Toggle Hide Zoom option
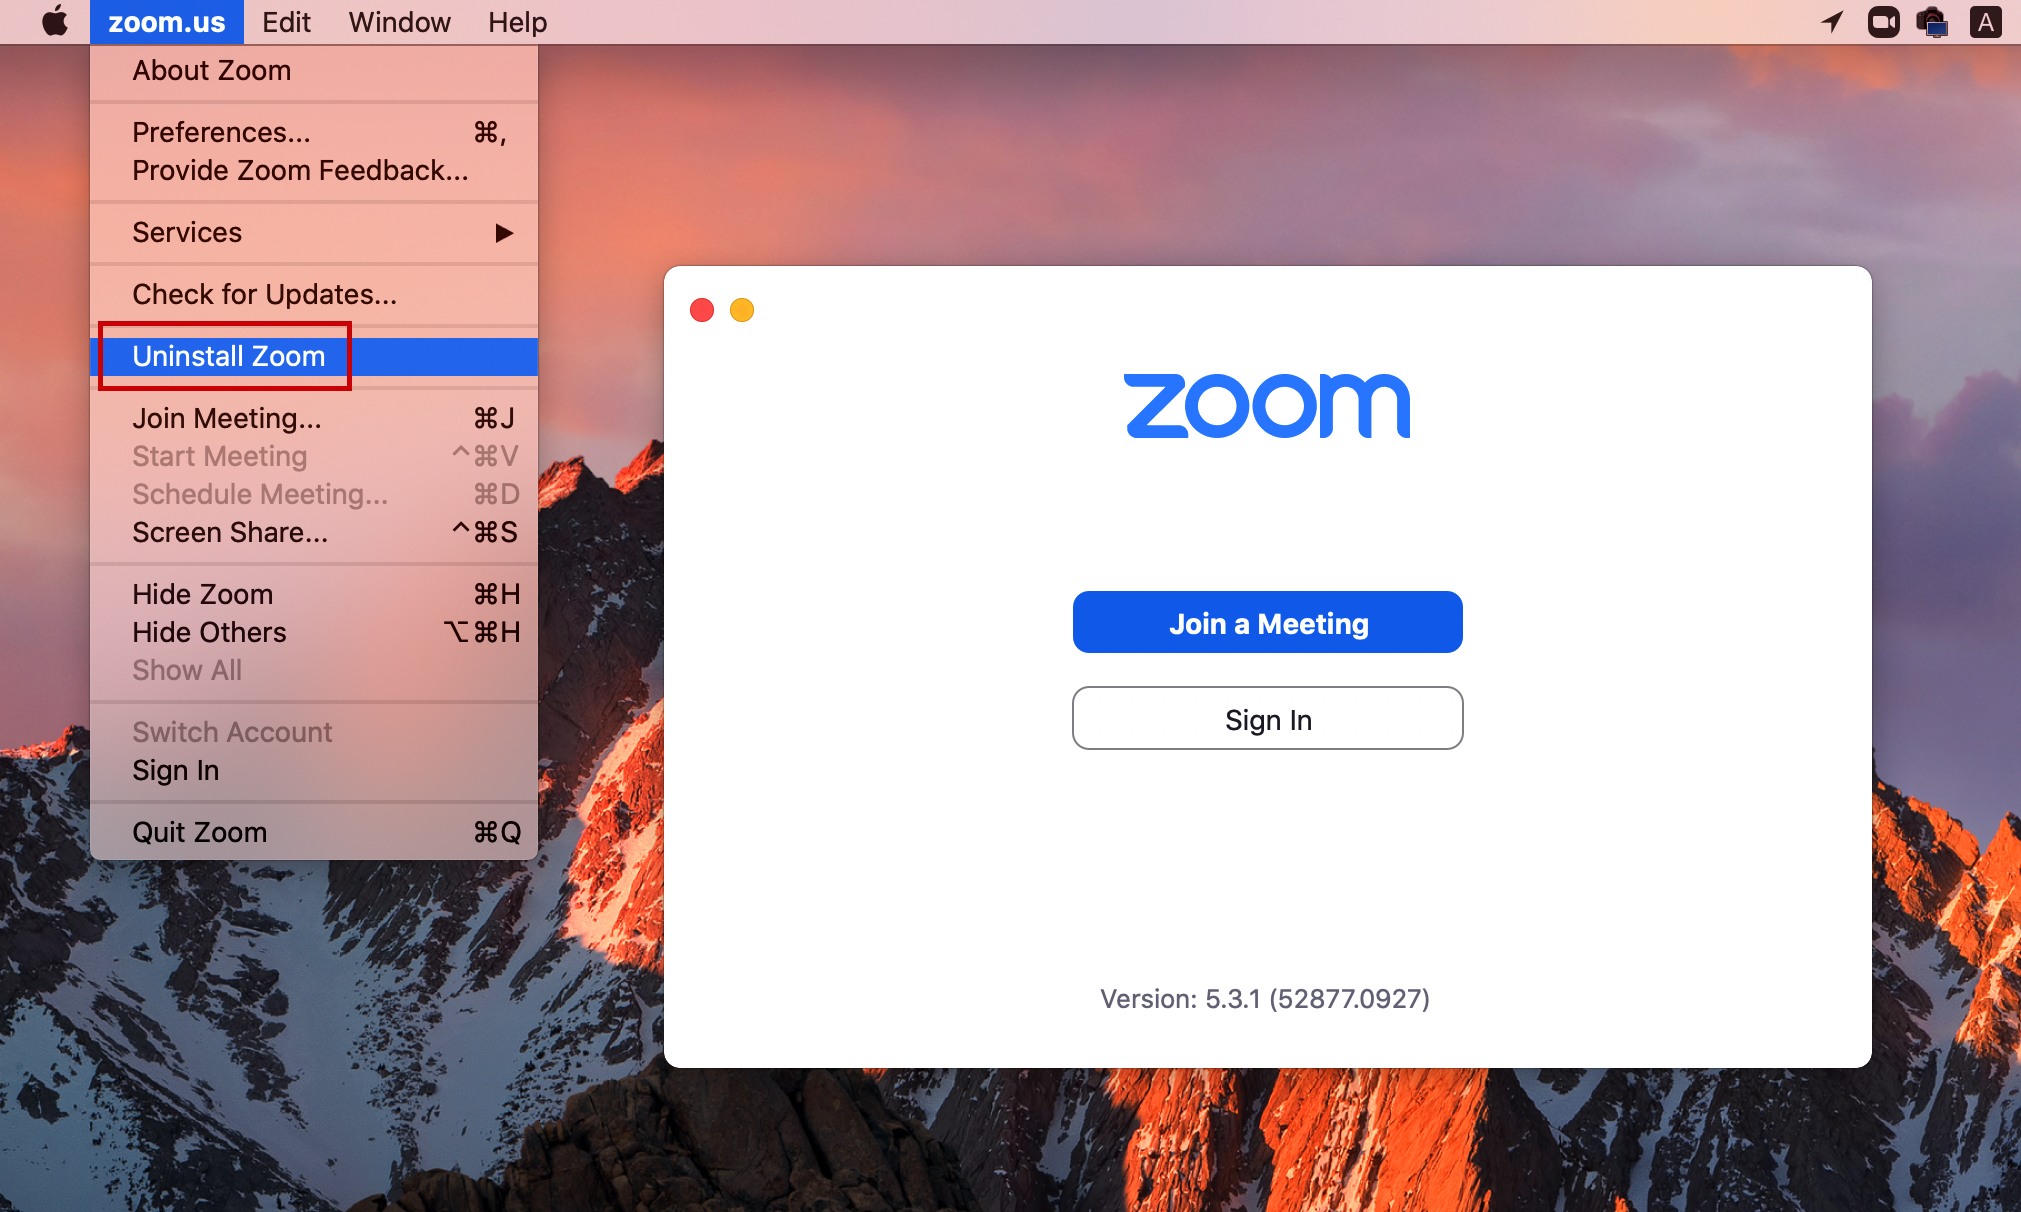 [x=202, y=593]
